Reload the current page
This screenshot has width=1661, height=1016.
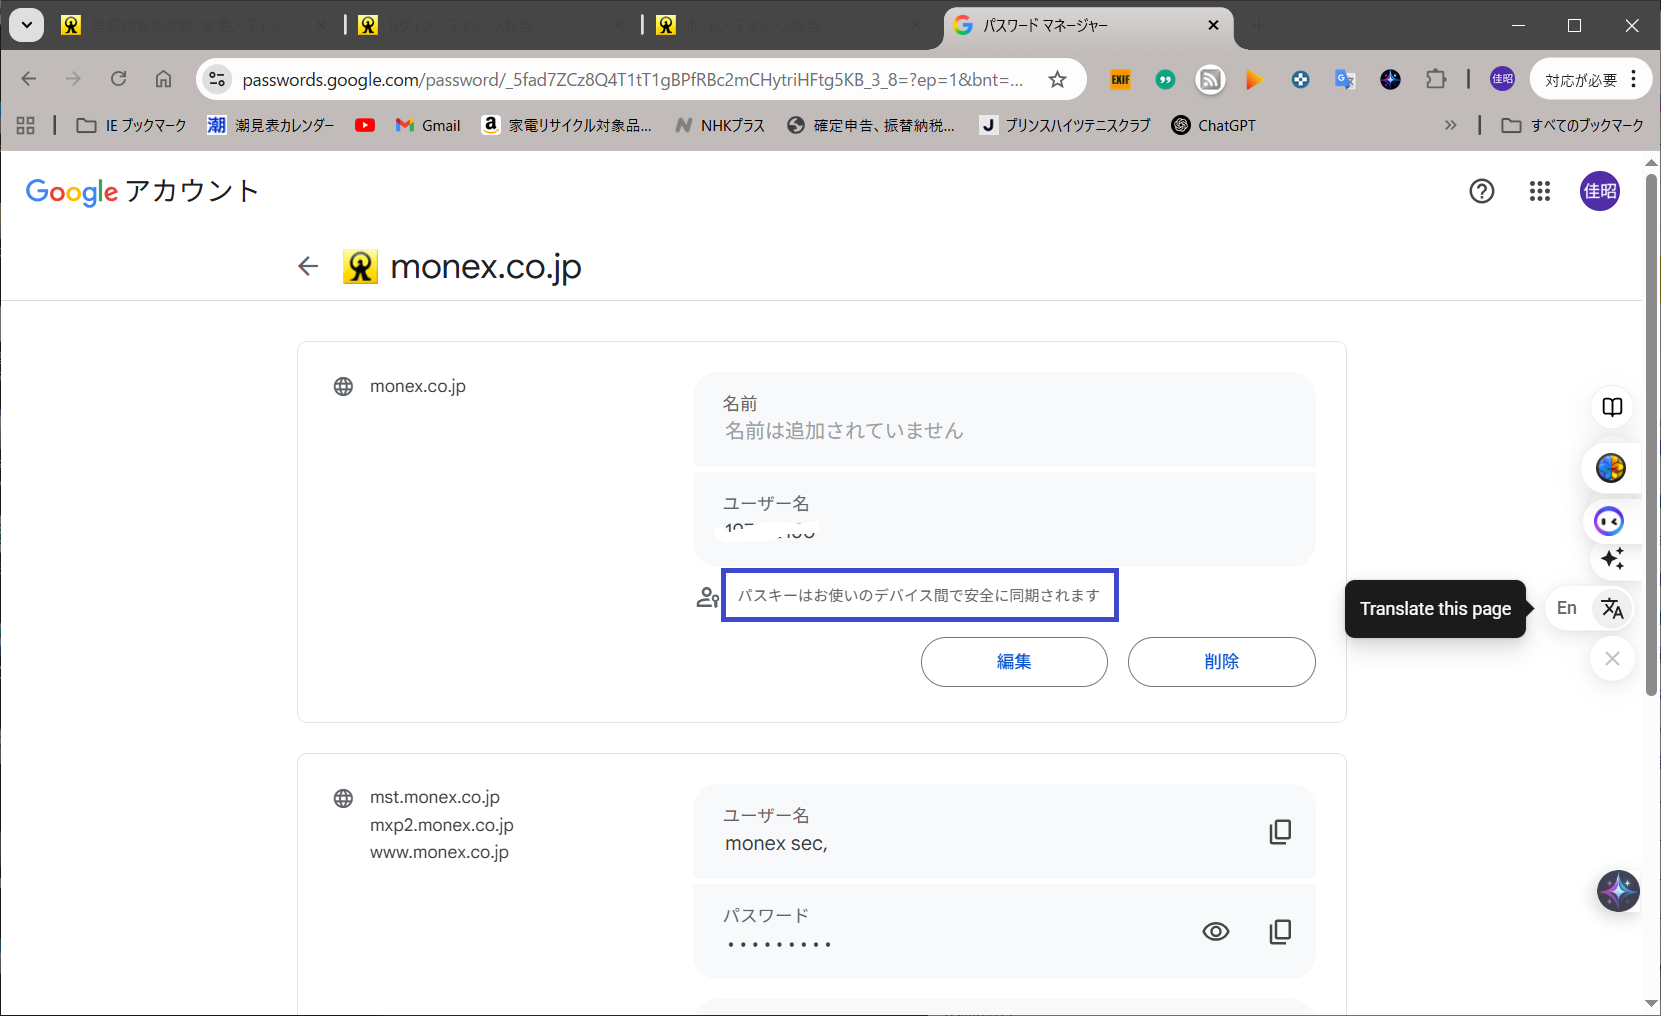[119, 79]
